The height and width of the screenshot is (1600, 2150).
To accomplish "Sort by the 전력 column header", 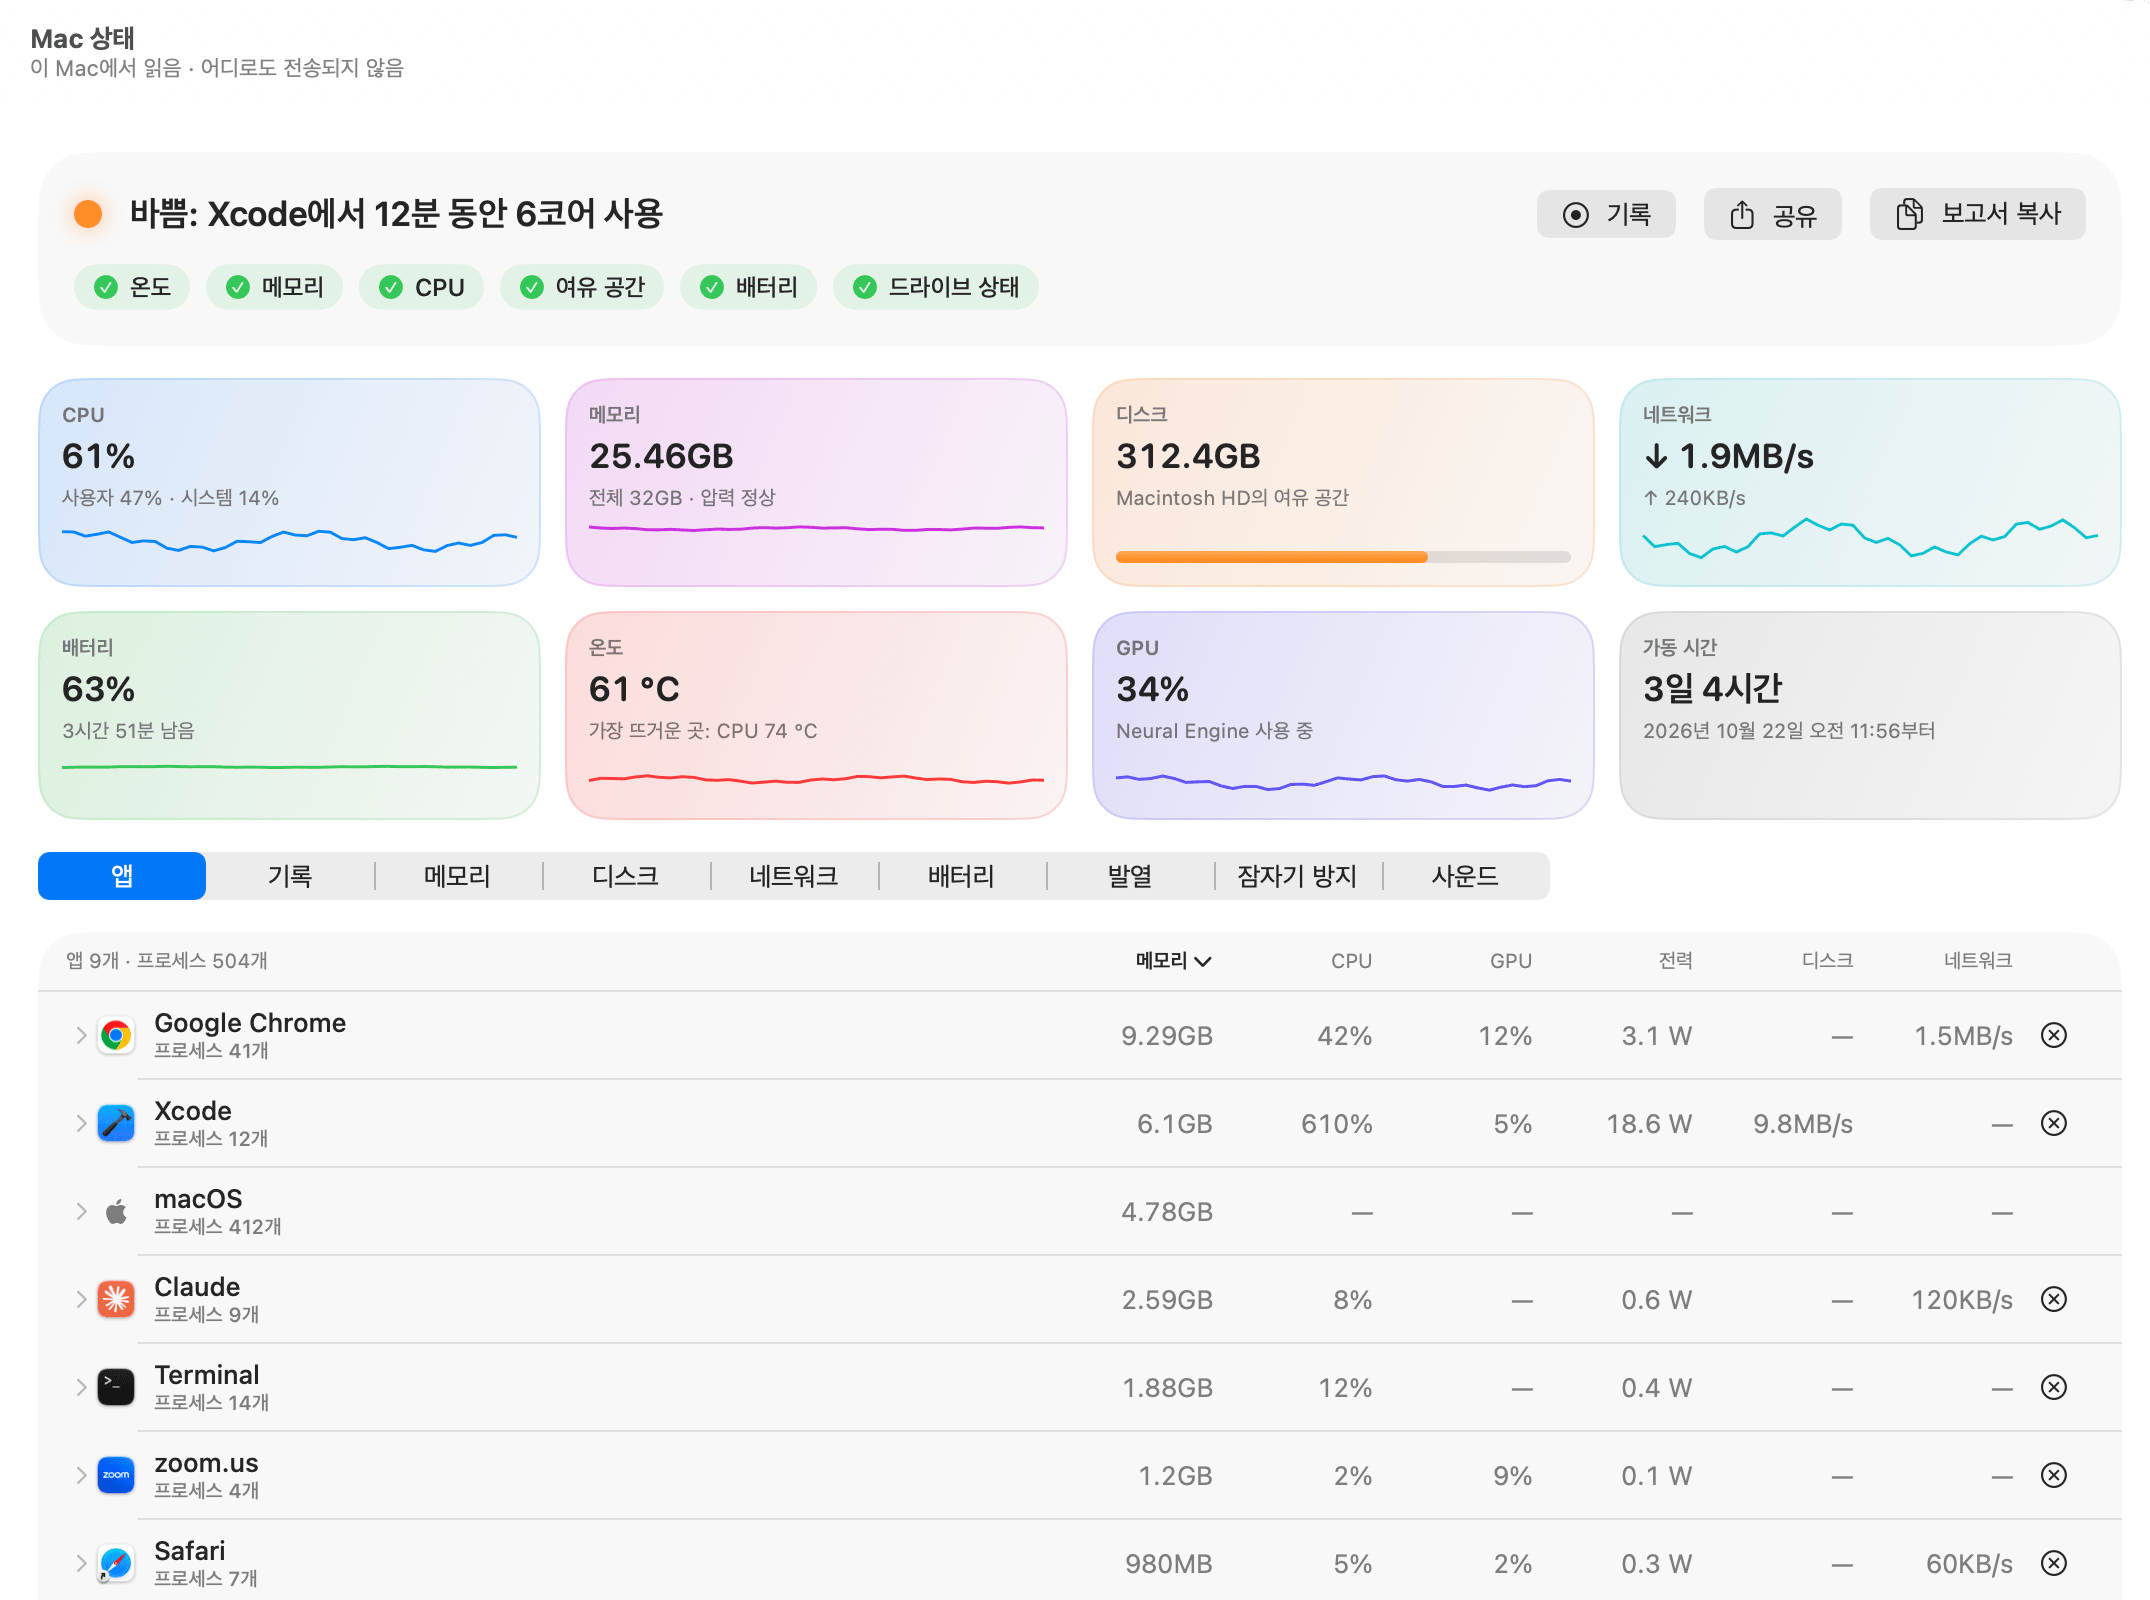I will 1675,961.
